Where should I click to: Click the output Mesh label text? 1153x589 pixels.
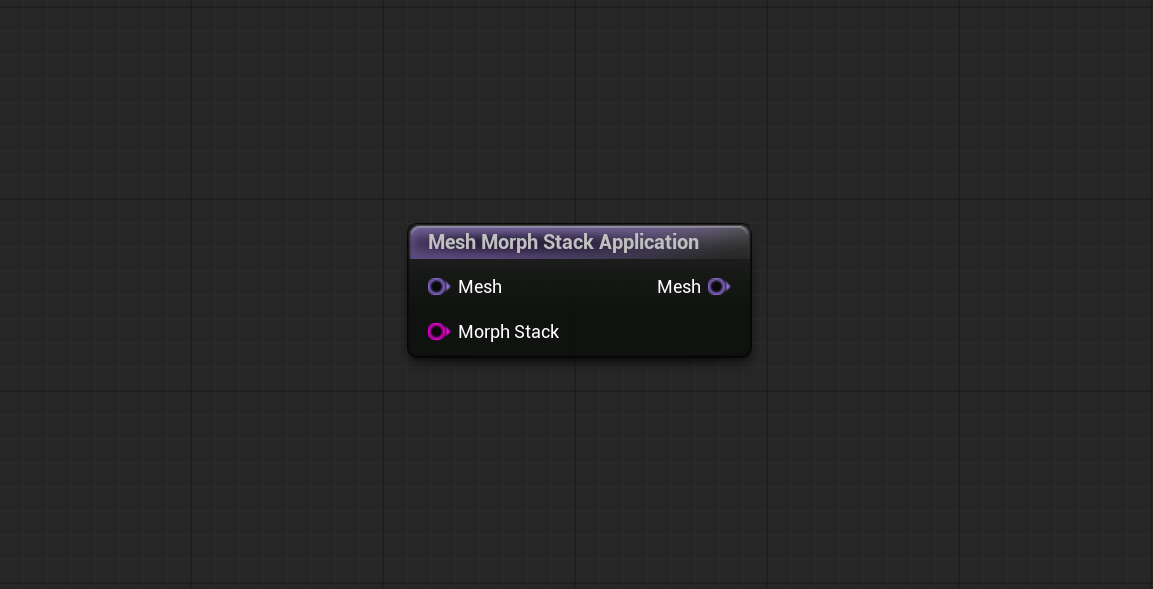pos(679,287)
